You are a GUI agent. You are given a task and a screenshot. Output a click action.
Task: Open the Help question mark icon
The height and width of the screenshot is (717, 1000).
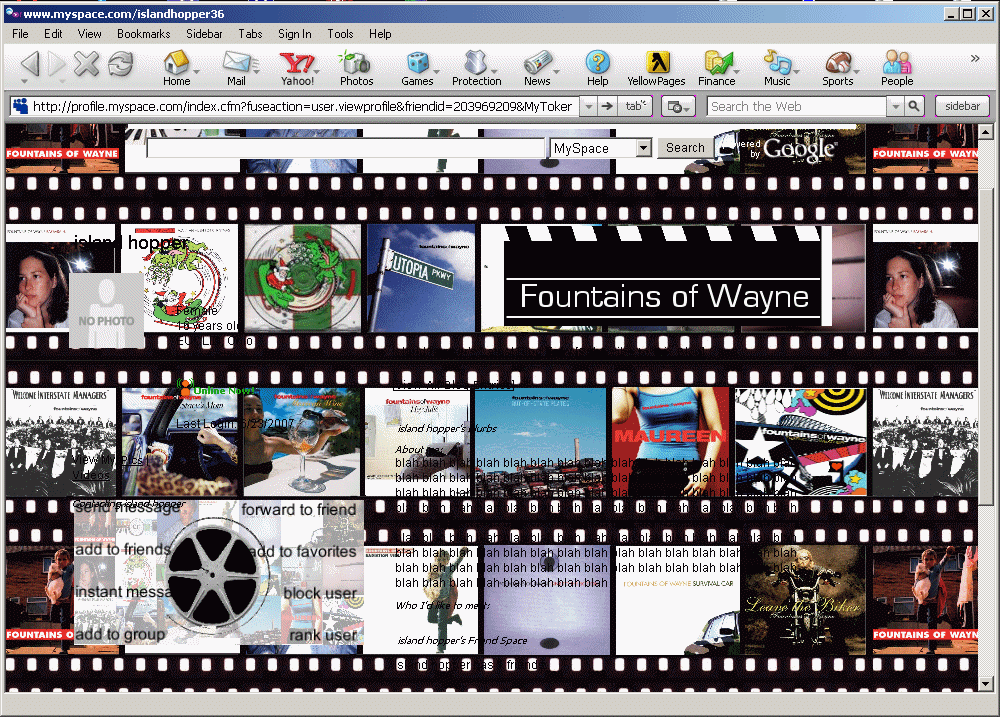click(598, 68)
